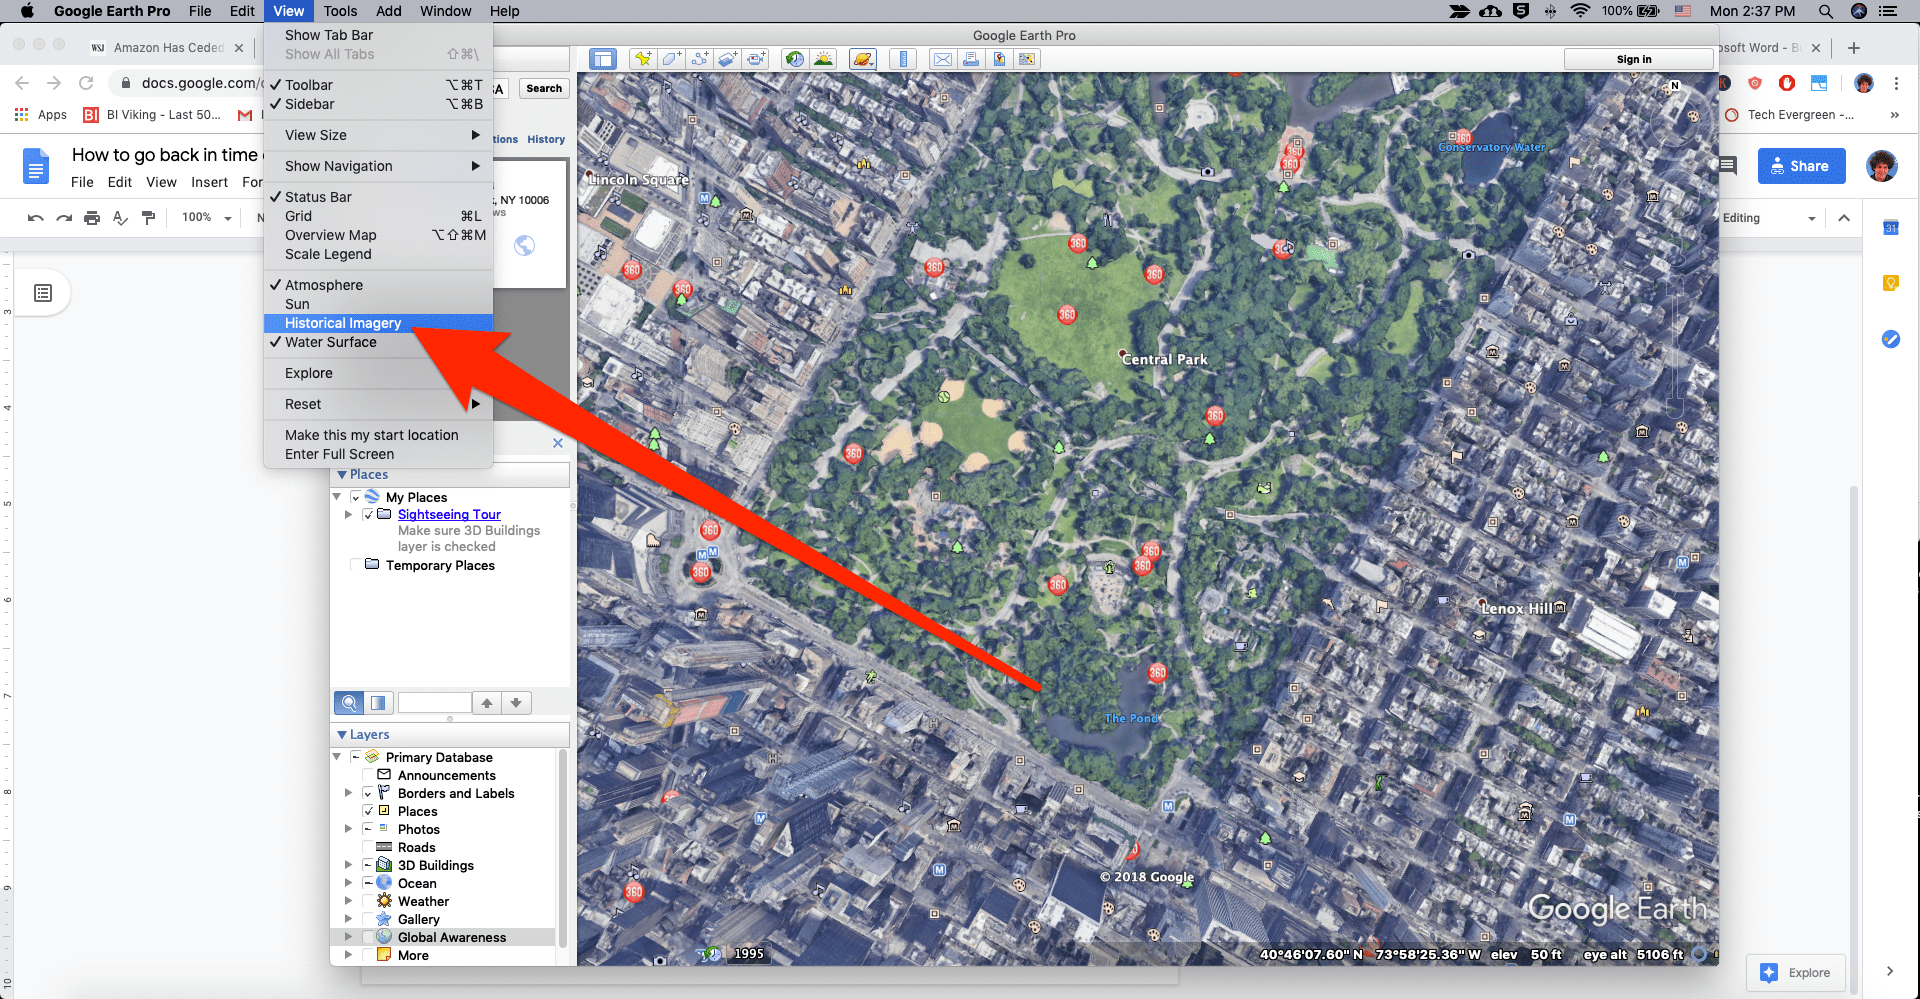The image size is (1920, 999).
Task: Click the Add Placemark pushpin icon
Action: (643, 59)
